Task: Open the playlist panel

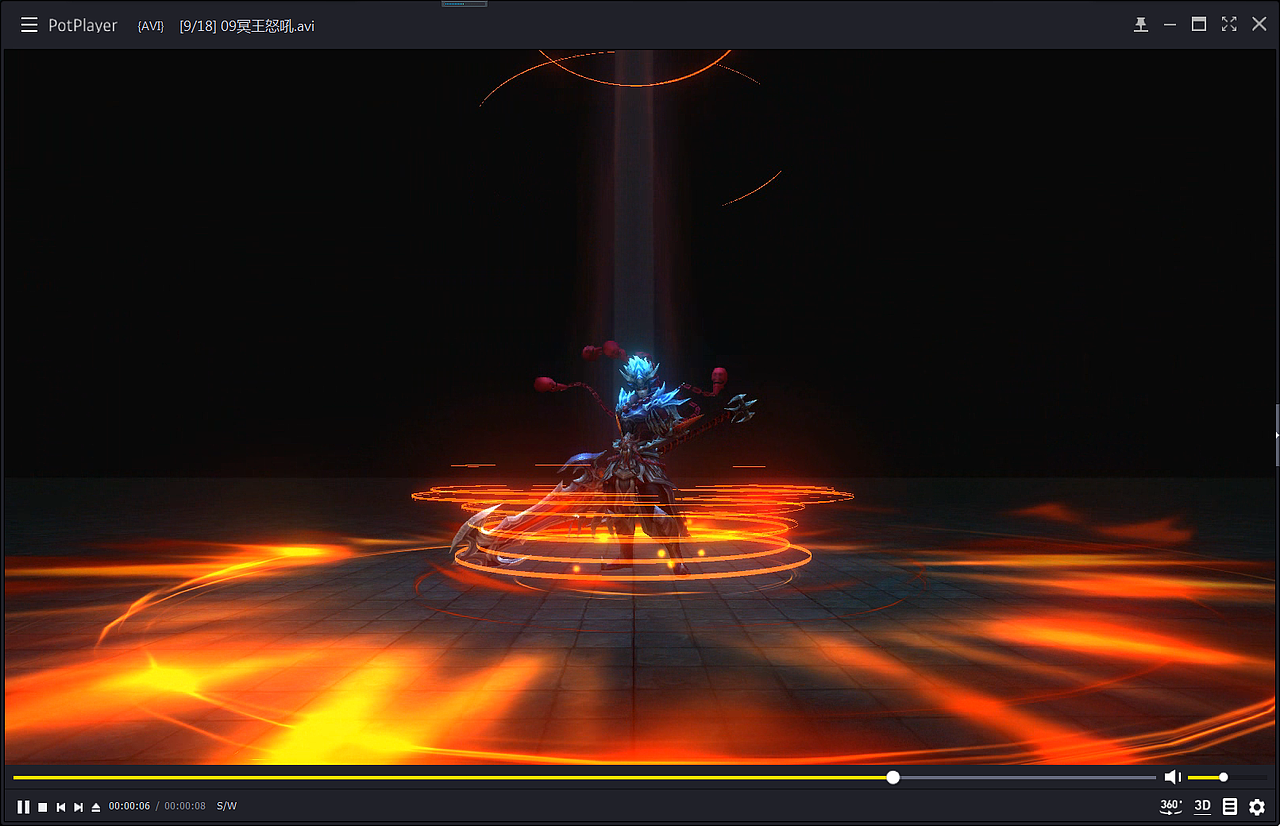Action: (1230, 806)
